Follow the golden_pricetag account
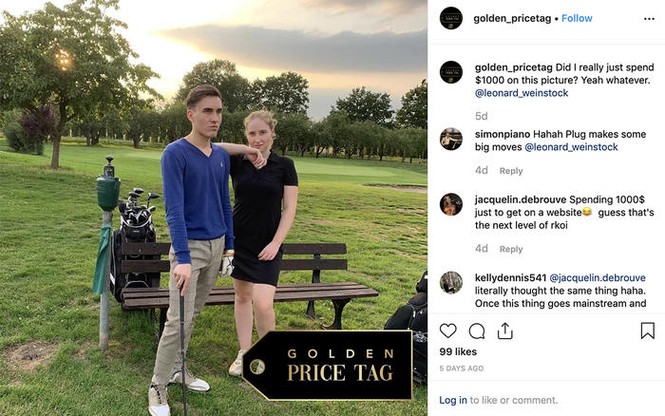The image size is (665, 416). coord(577,18)
